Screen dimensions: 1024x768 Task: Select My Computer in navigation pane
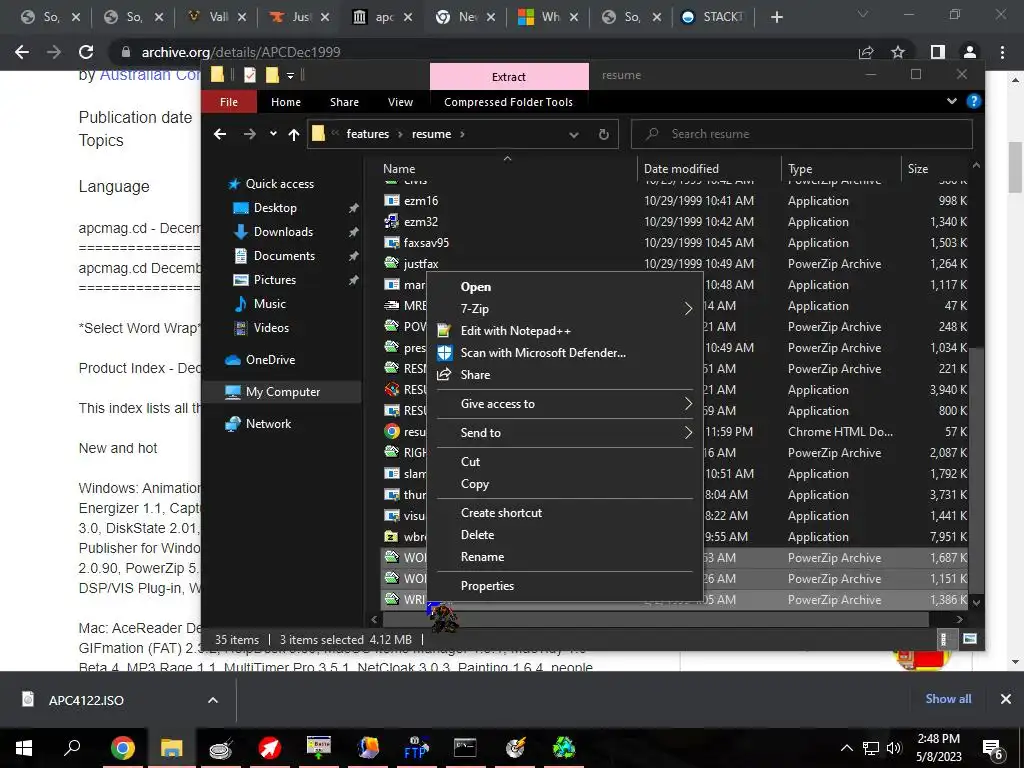[x=282, y=392]
